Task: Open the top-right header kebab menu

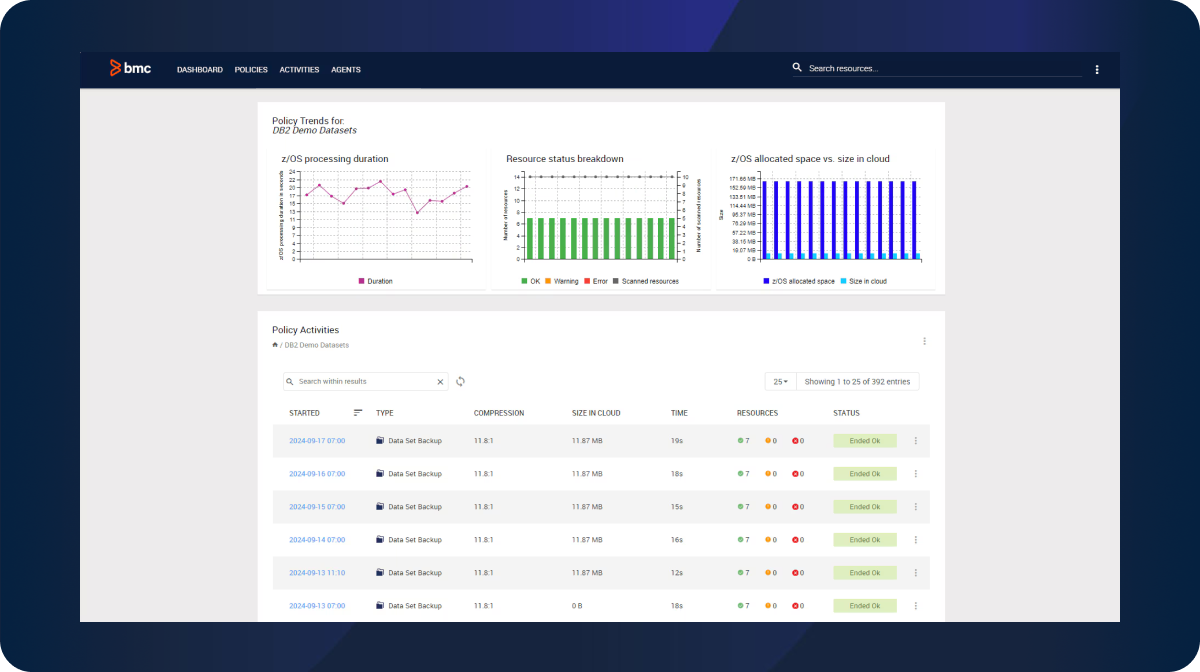Action: (1097, 70)
